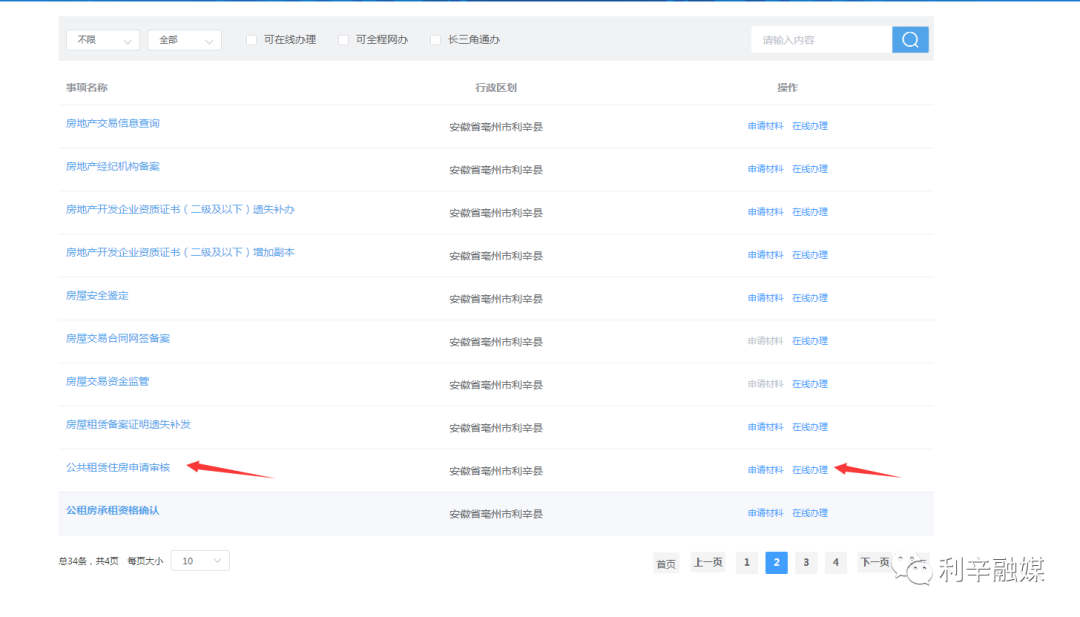Click 在线办理 for 公共租赁住房申请审核
This screenshot has width=1080, height=617.
810,470
